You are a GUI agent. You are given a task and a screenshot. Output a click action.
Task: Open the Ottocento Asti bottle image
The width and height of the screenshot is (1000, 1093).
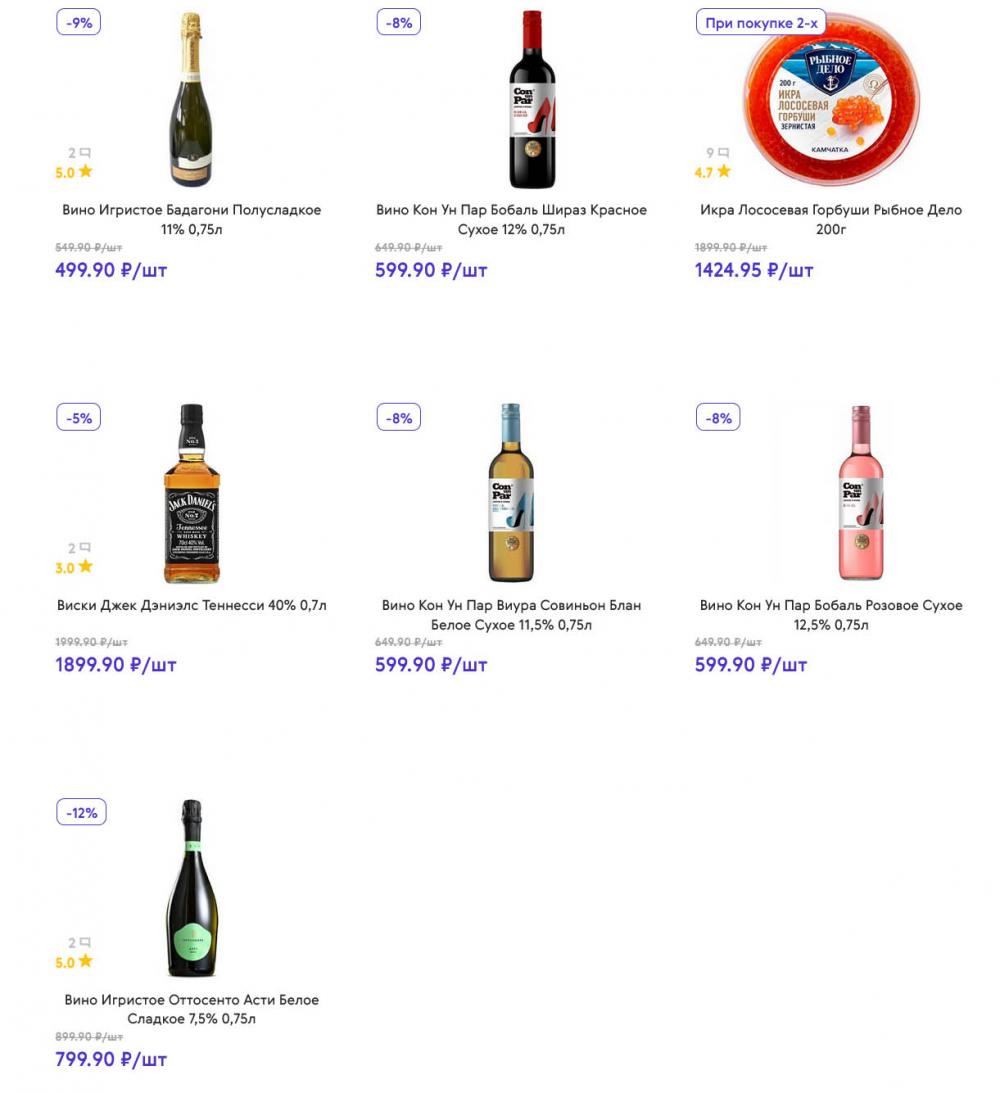click(x=191, y=888)
